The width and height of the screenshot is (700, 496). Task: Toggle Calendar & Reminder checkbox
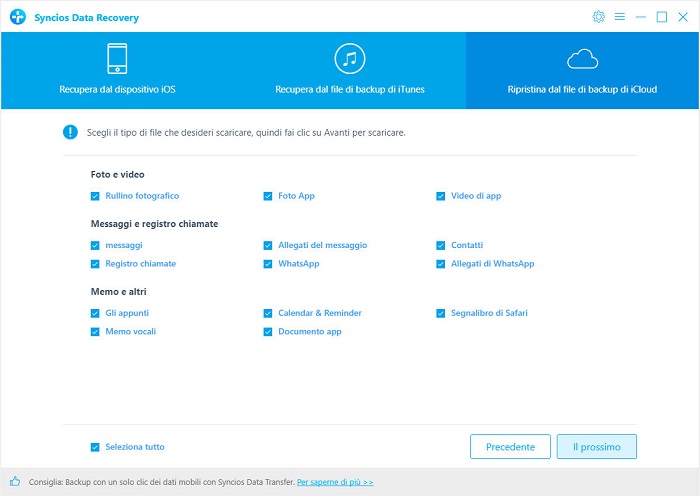[268, 313]
